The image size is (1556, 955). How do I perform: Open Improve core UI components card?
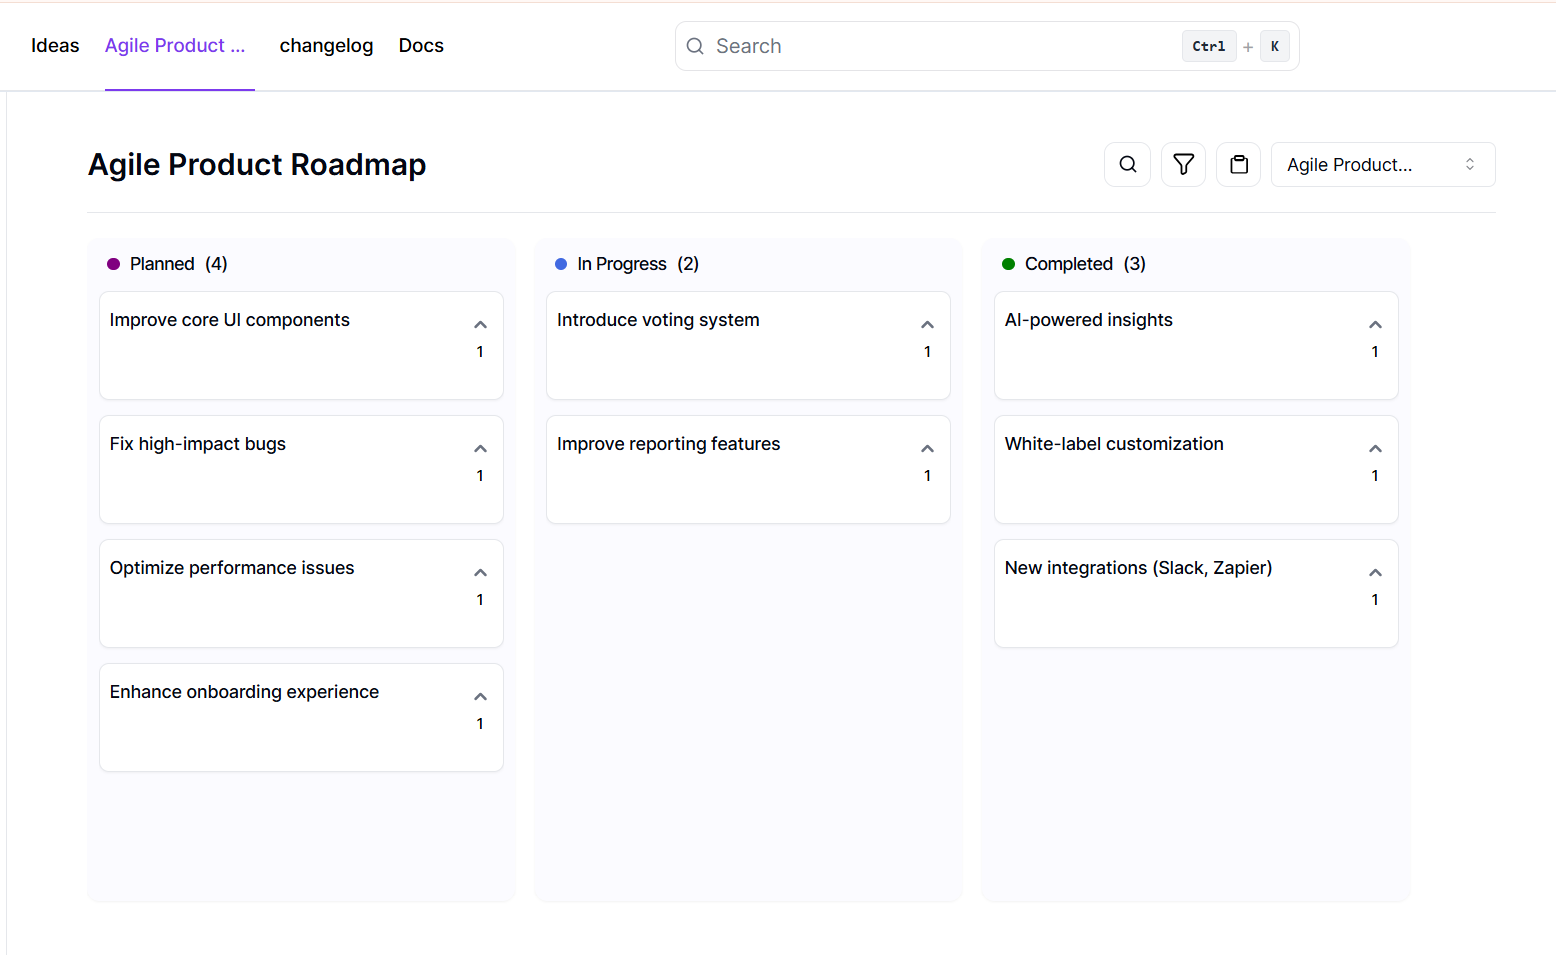coord(301,345)
